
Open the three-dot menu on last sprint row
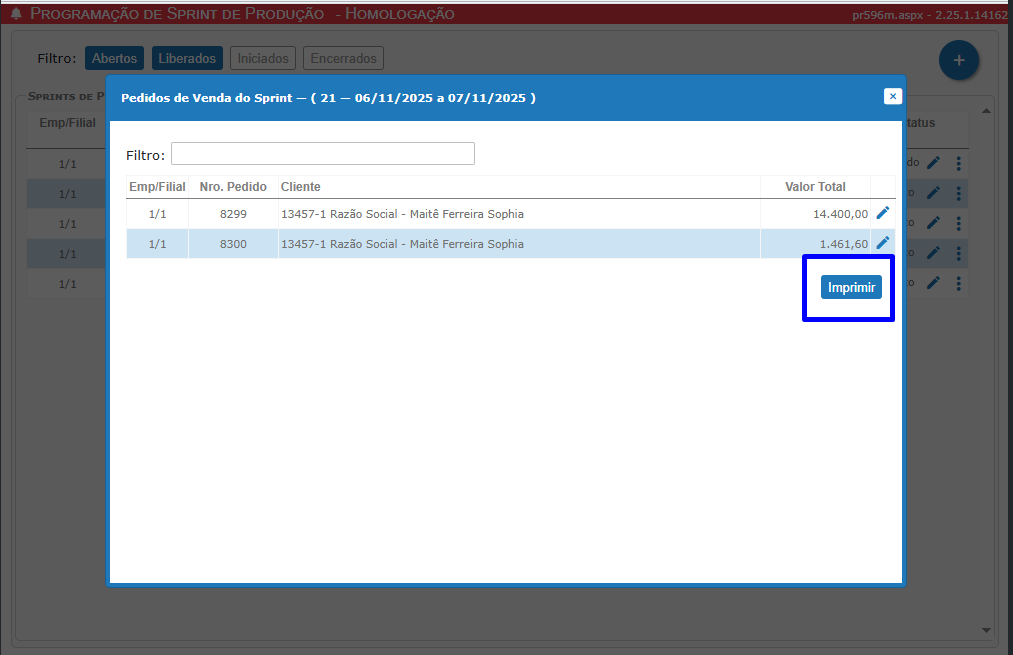(x=958, y=283)
